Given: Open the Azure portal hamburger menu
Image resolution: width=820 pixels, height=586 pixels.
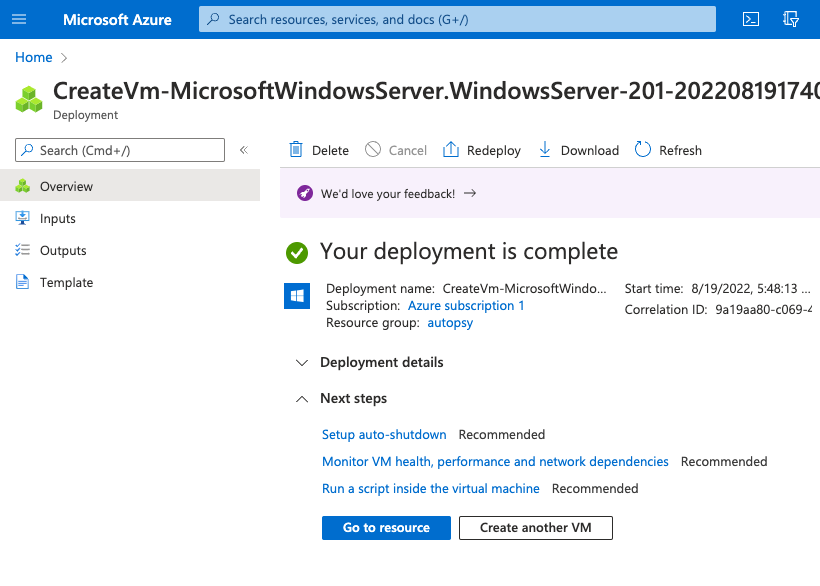Looking at the screenshot, I should click(19, 19).
